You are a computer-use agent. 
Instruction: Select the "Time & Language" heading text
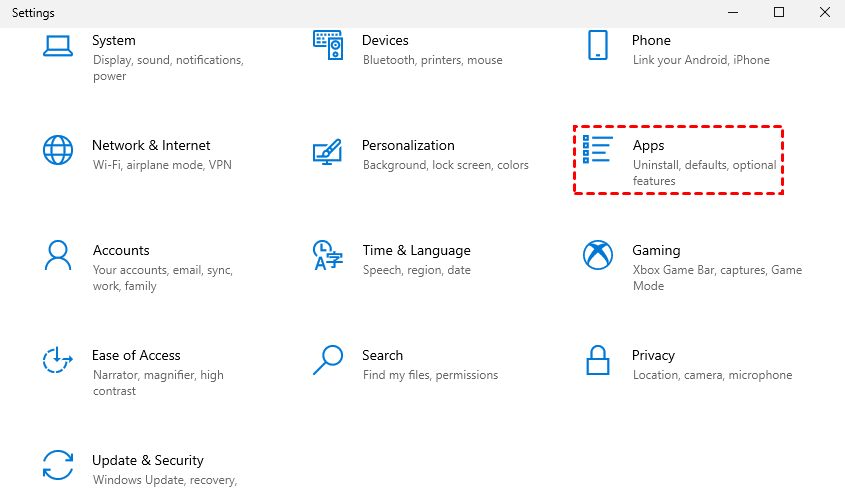416,250
